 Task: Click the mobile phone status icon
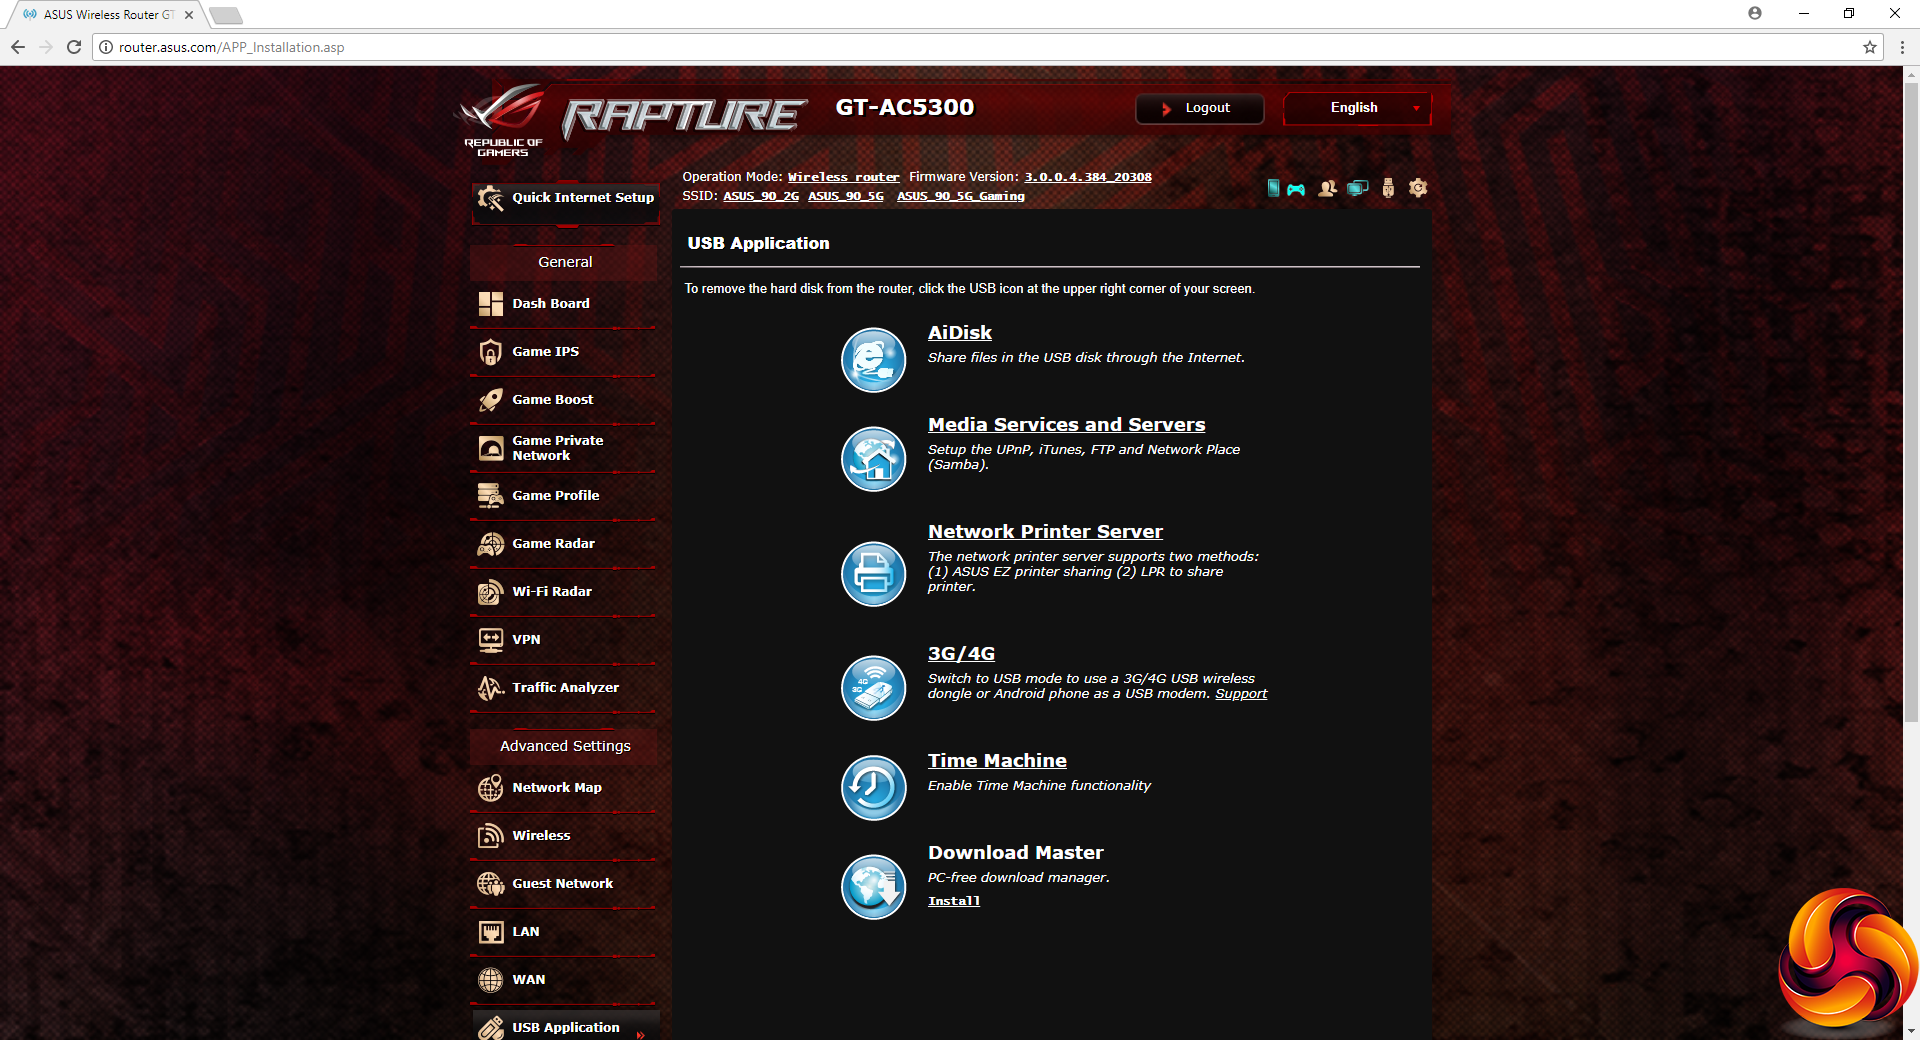(1273, 188)
